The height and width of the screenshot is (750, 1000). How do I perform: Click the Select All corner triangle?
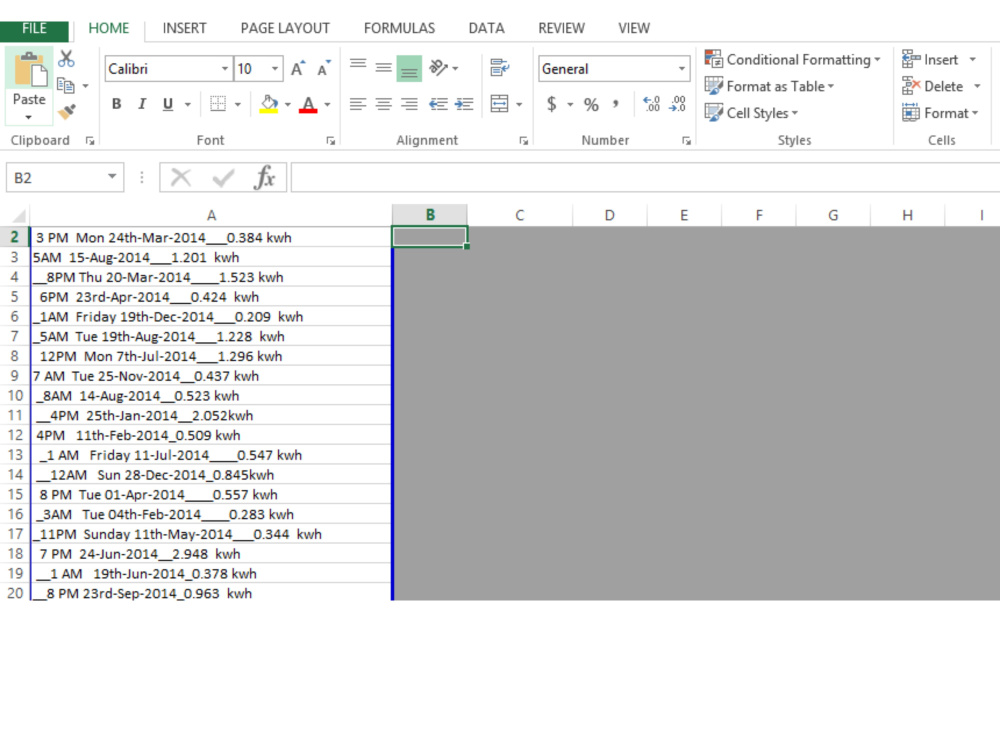[x=18, y=216]
